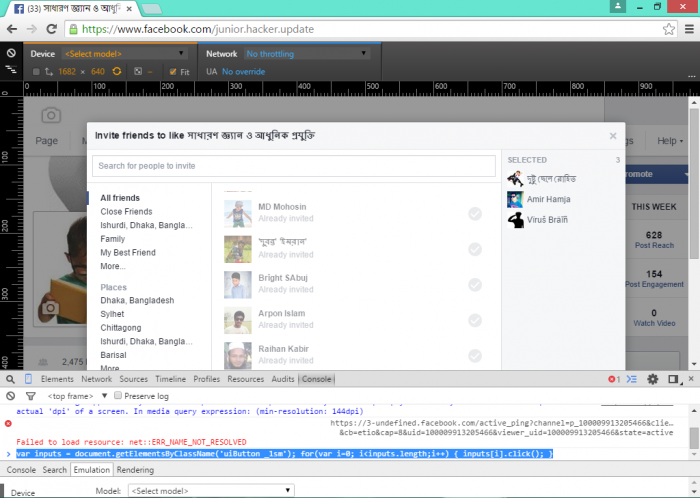
Task: Reload the page with the refresh icon
Action: tap(52, 29)
